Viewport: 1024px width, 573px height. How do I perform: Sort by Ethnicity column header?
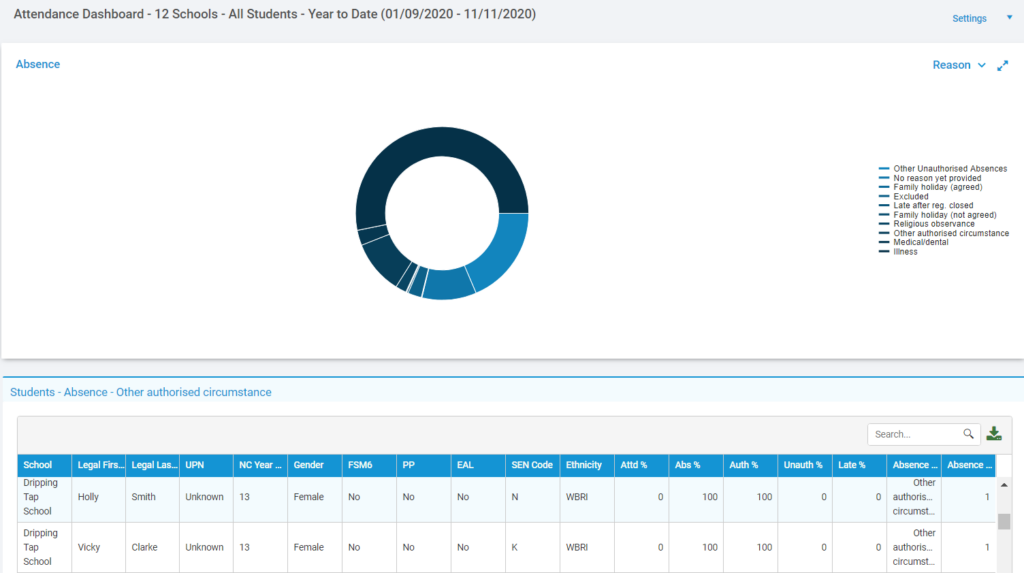pos(587,465)
